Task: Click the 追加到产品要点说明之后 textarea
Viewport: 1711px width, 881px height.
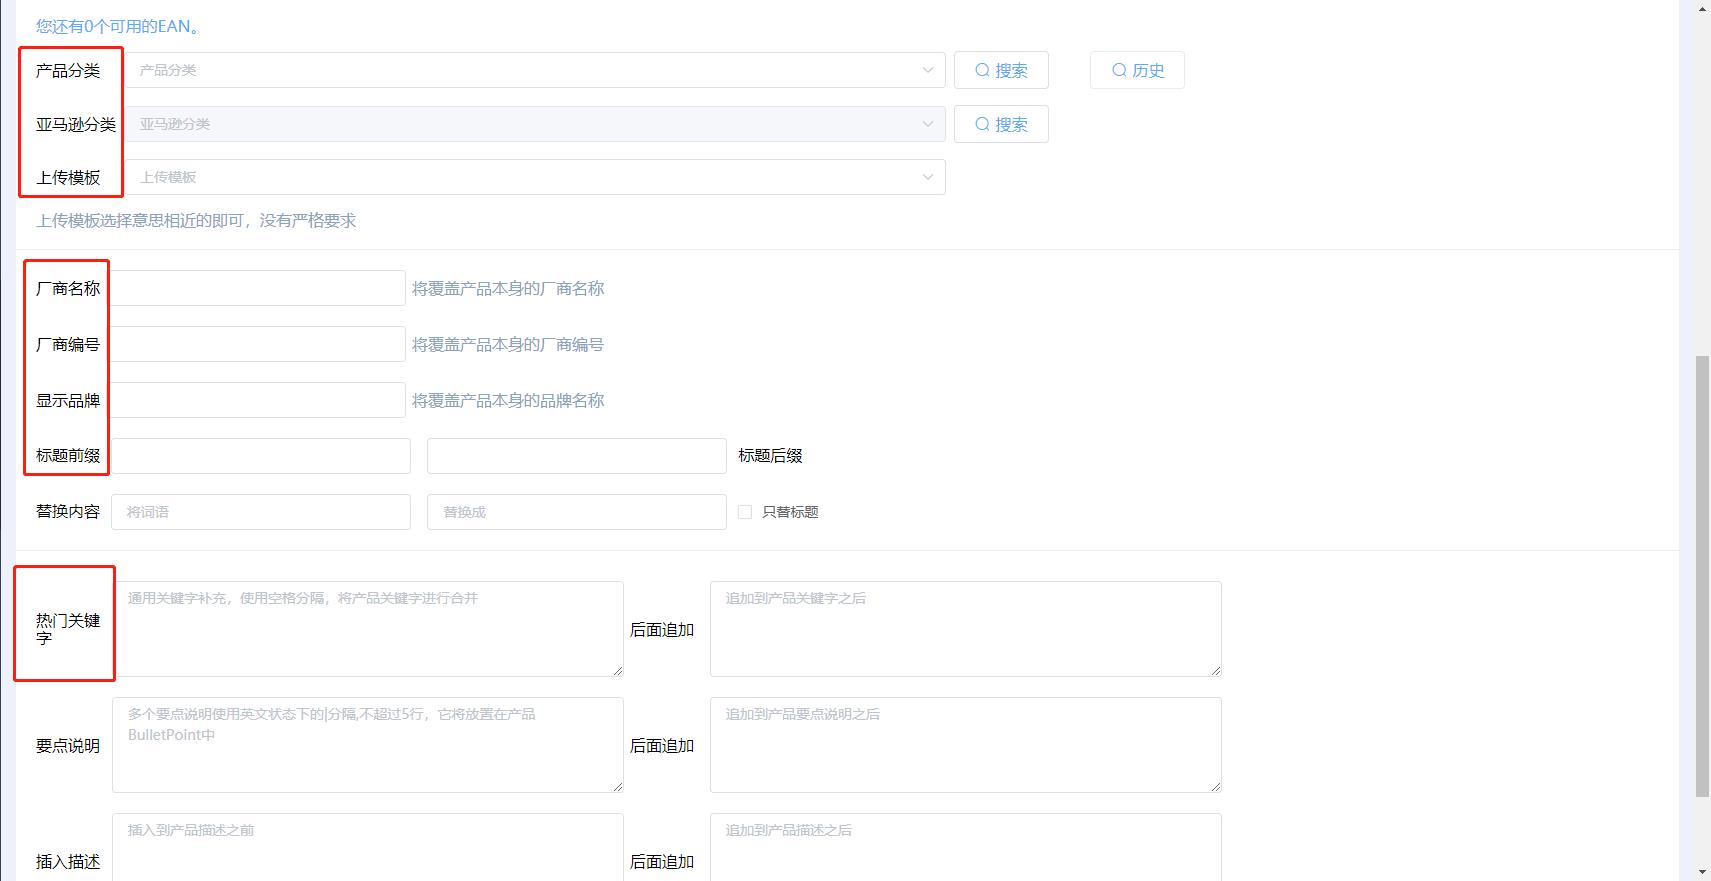Action: tap(965, 745)
